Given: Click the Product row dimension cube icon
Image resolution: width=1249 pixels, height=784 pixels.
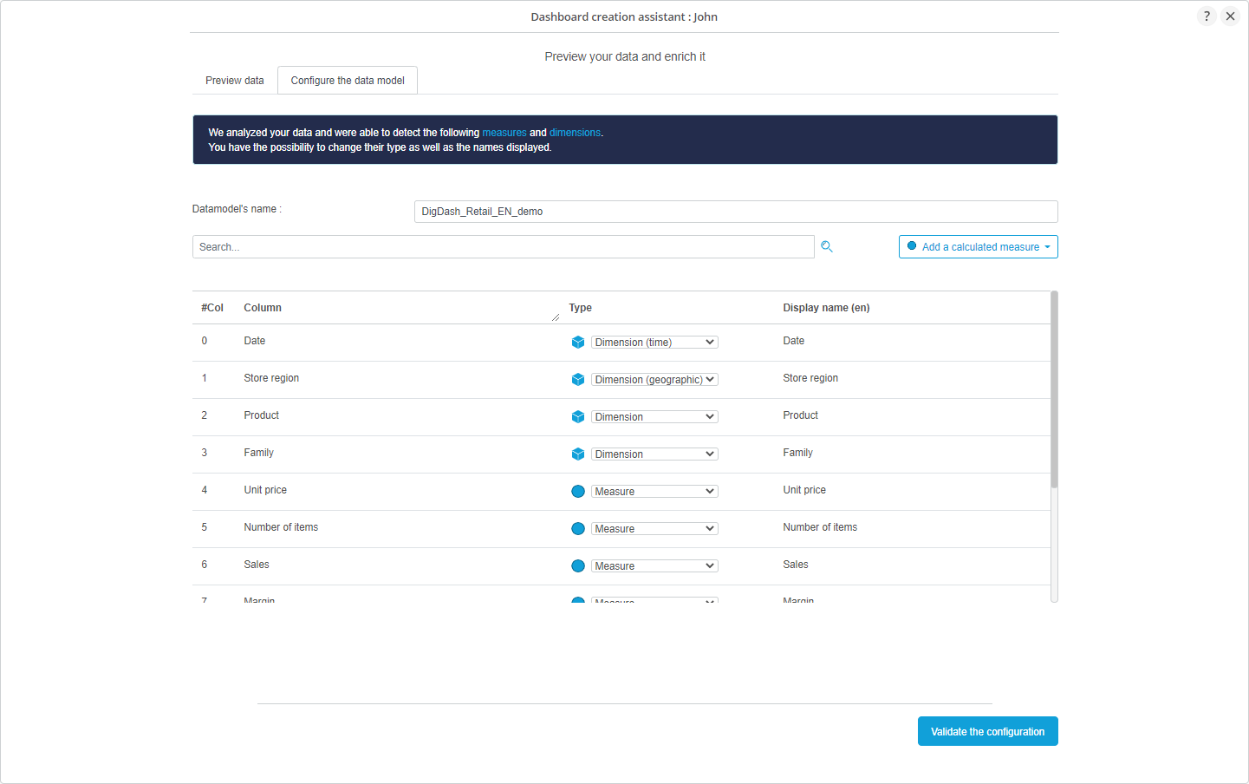Looking at the screenshot, I should [578, 416].
